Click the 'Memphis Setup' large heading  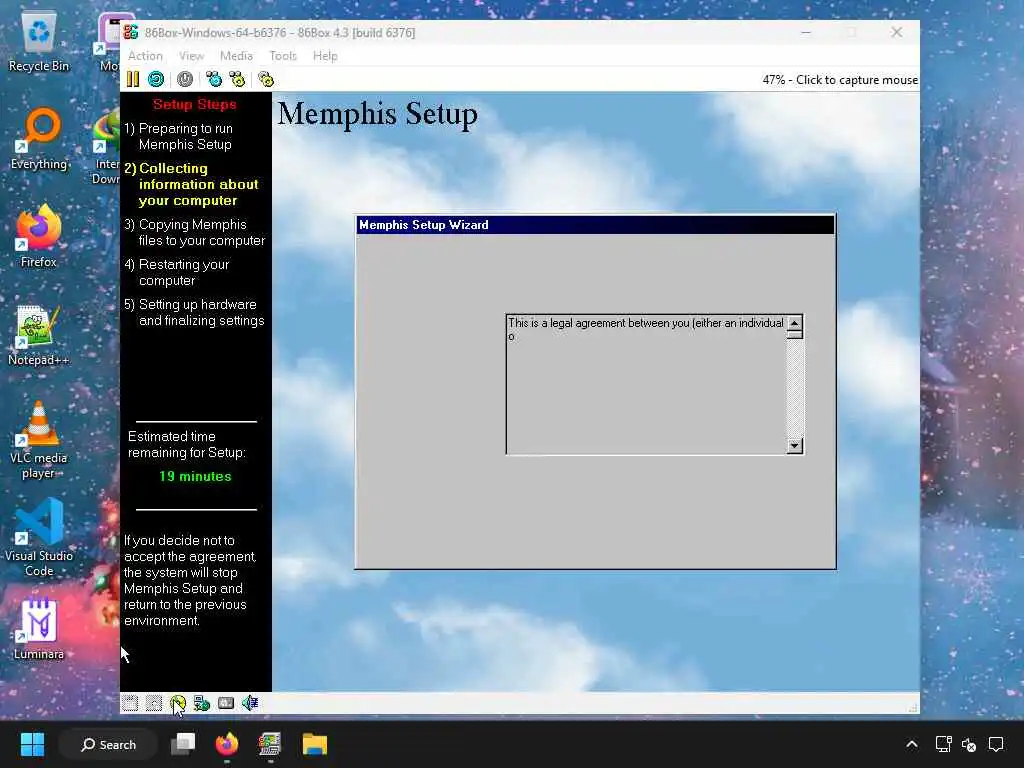coord(377,114)
